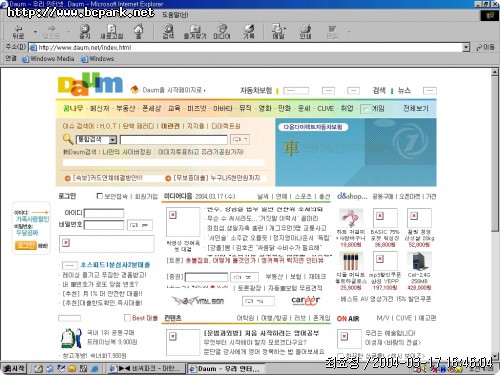Click the main Daum search text field

pos(174,139)
